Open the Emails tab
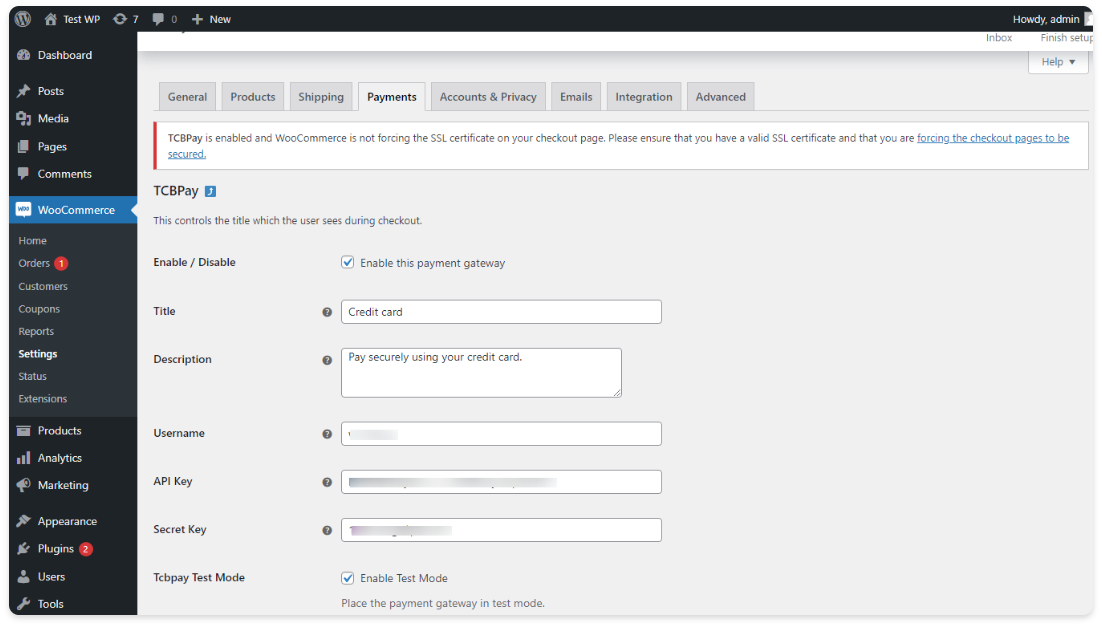Image resolution: width=1102 pixels, height=627 pixels. 576,97
